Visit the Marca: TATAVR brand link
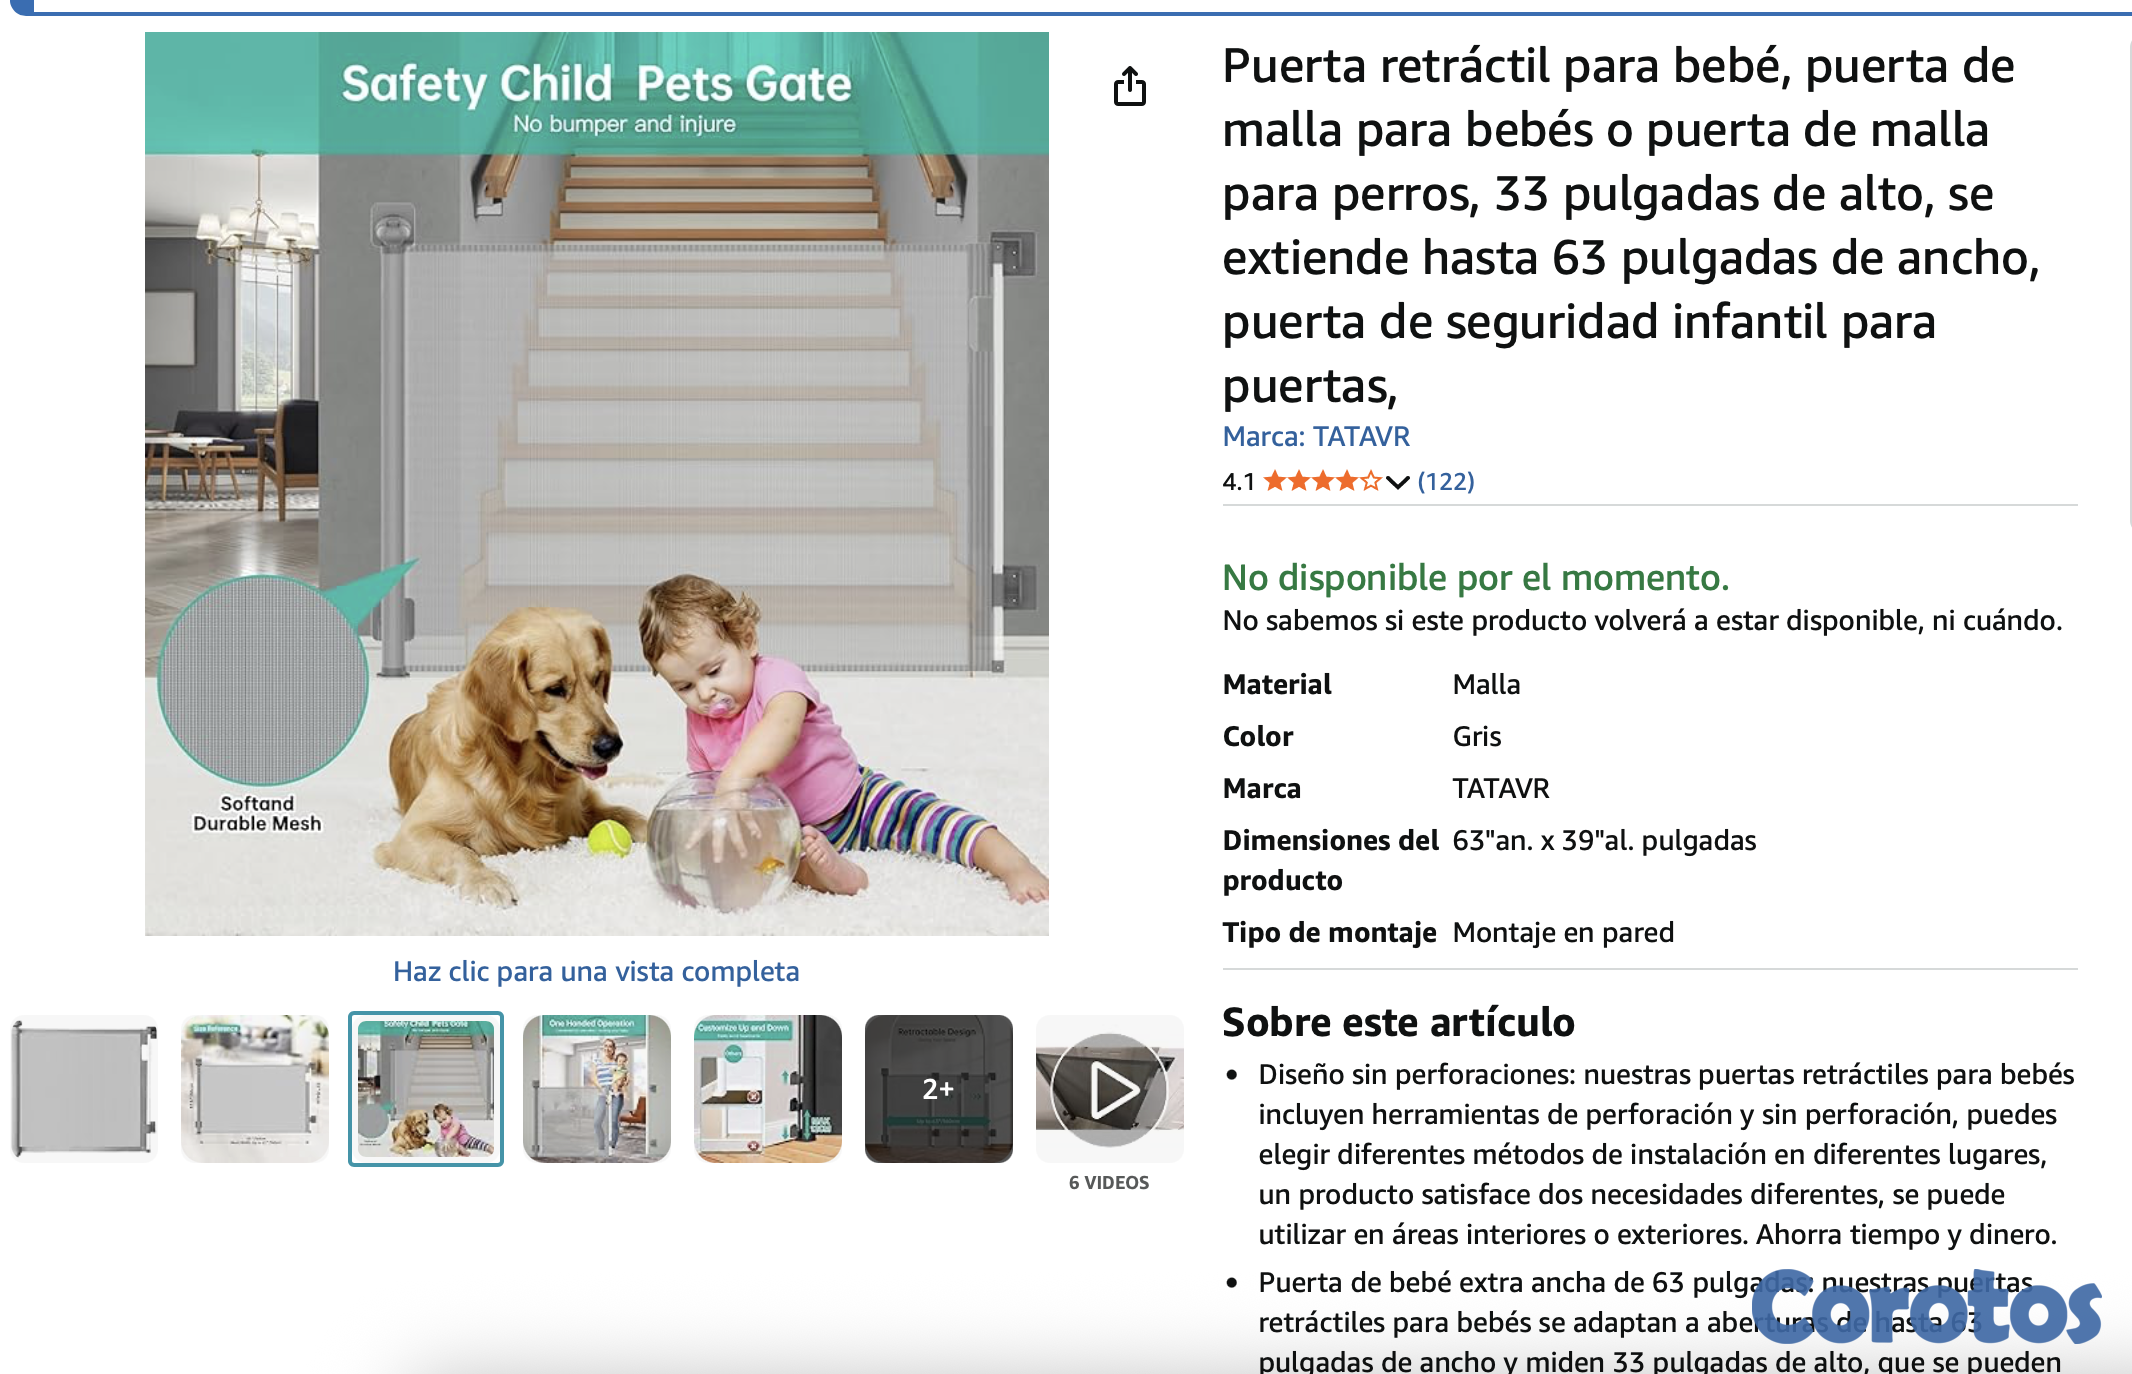Viewport: 2132px width, 1374px height. [1316, 437]
